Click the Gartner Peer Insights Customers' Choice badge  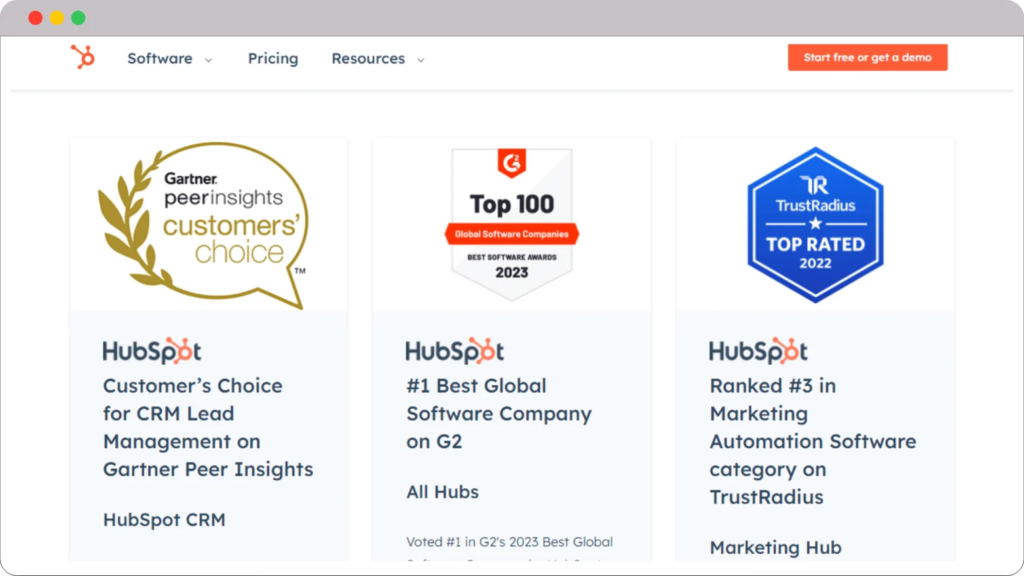pyautogui.click(x=207, y=224)
